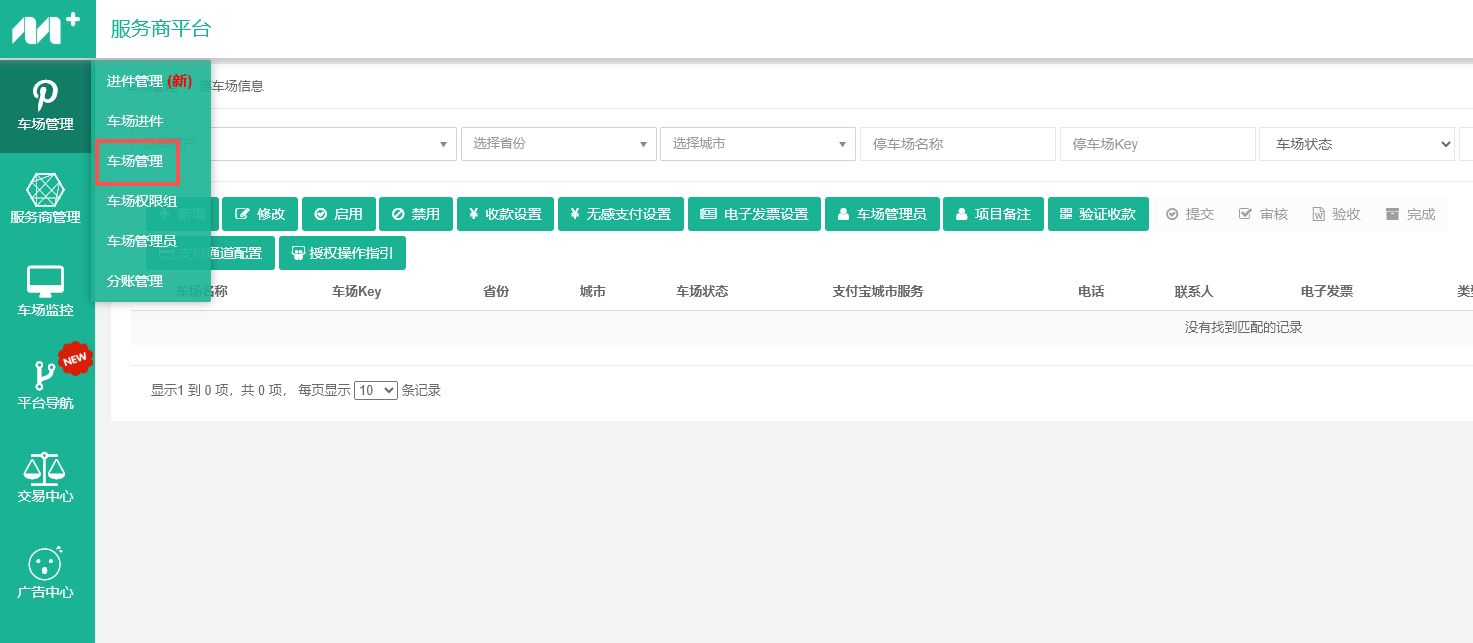Viewport: 1473px width, 643px height.
Task: Select 车场进件 in the submenu
Action: pos(135,121)
